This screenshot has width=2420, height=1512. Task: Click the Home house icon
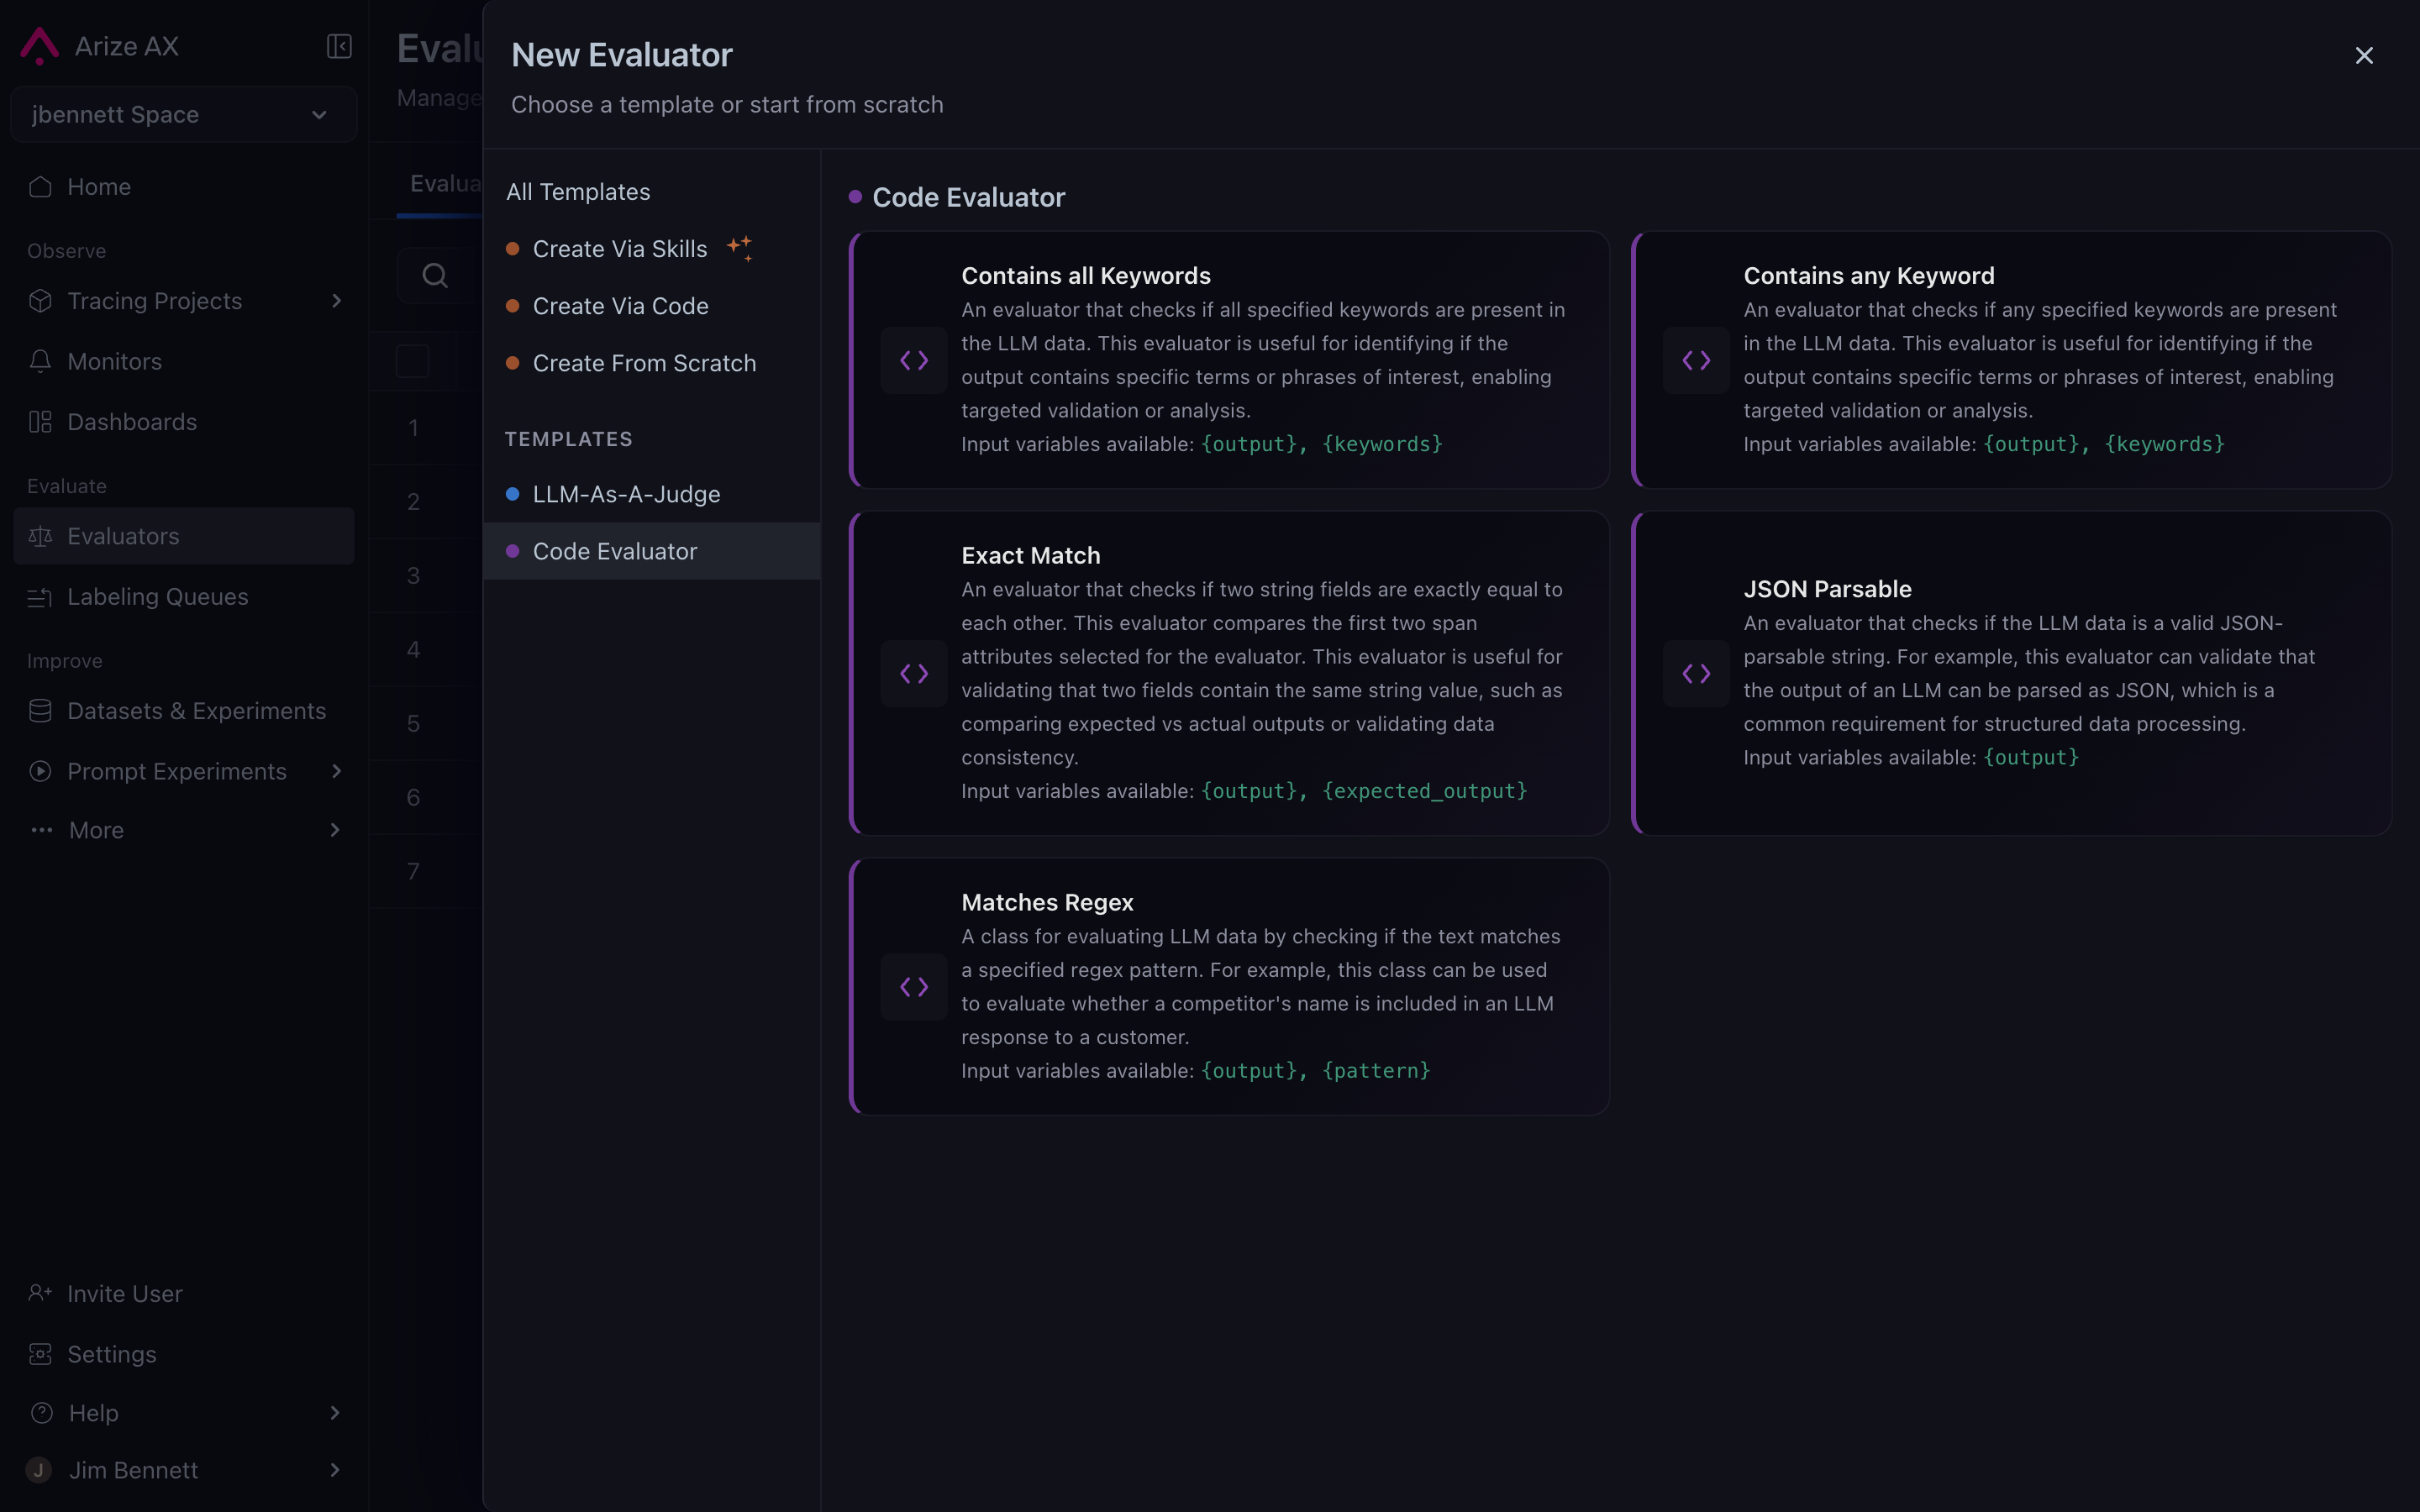click(40, 187)
